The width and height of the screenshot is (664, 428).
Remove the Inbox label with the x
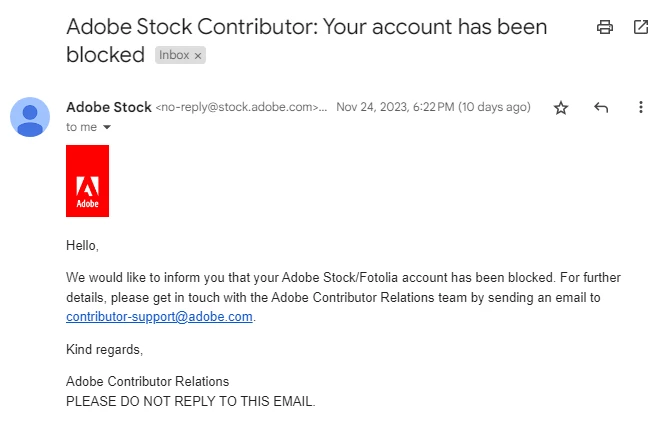click(198, 56)
